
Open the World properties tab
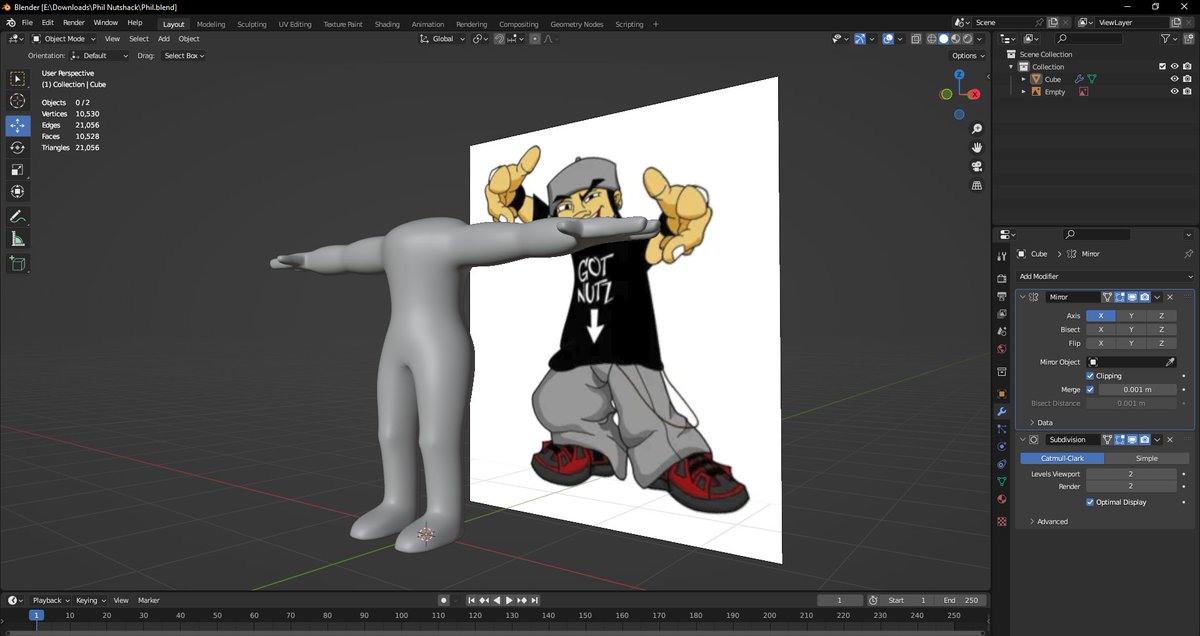click(x=1002, y=349)
